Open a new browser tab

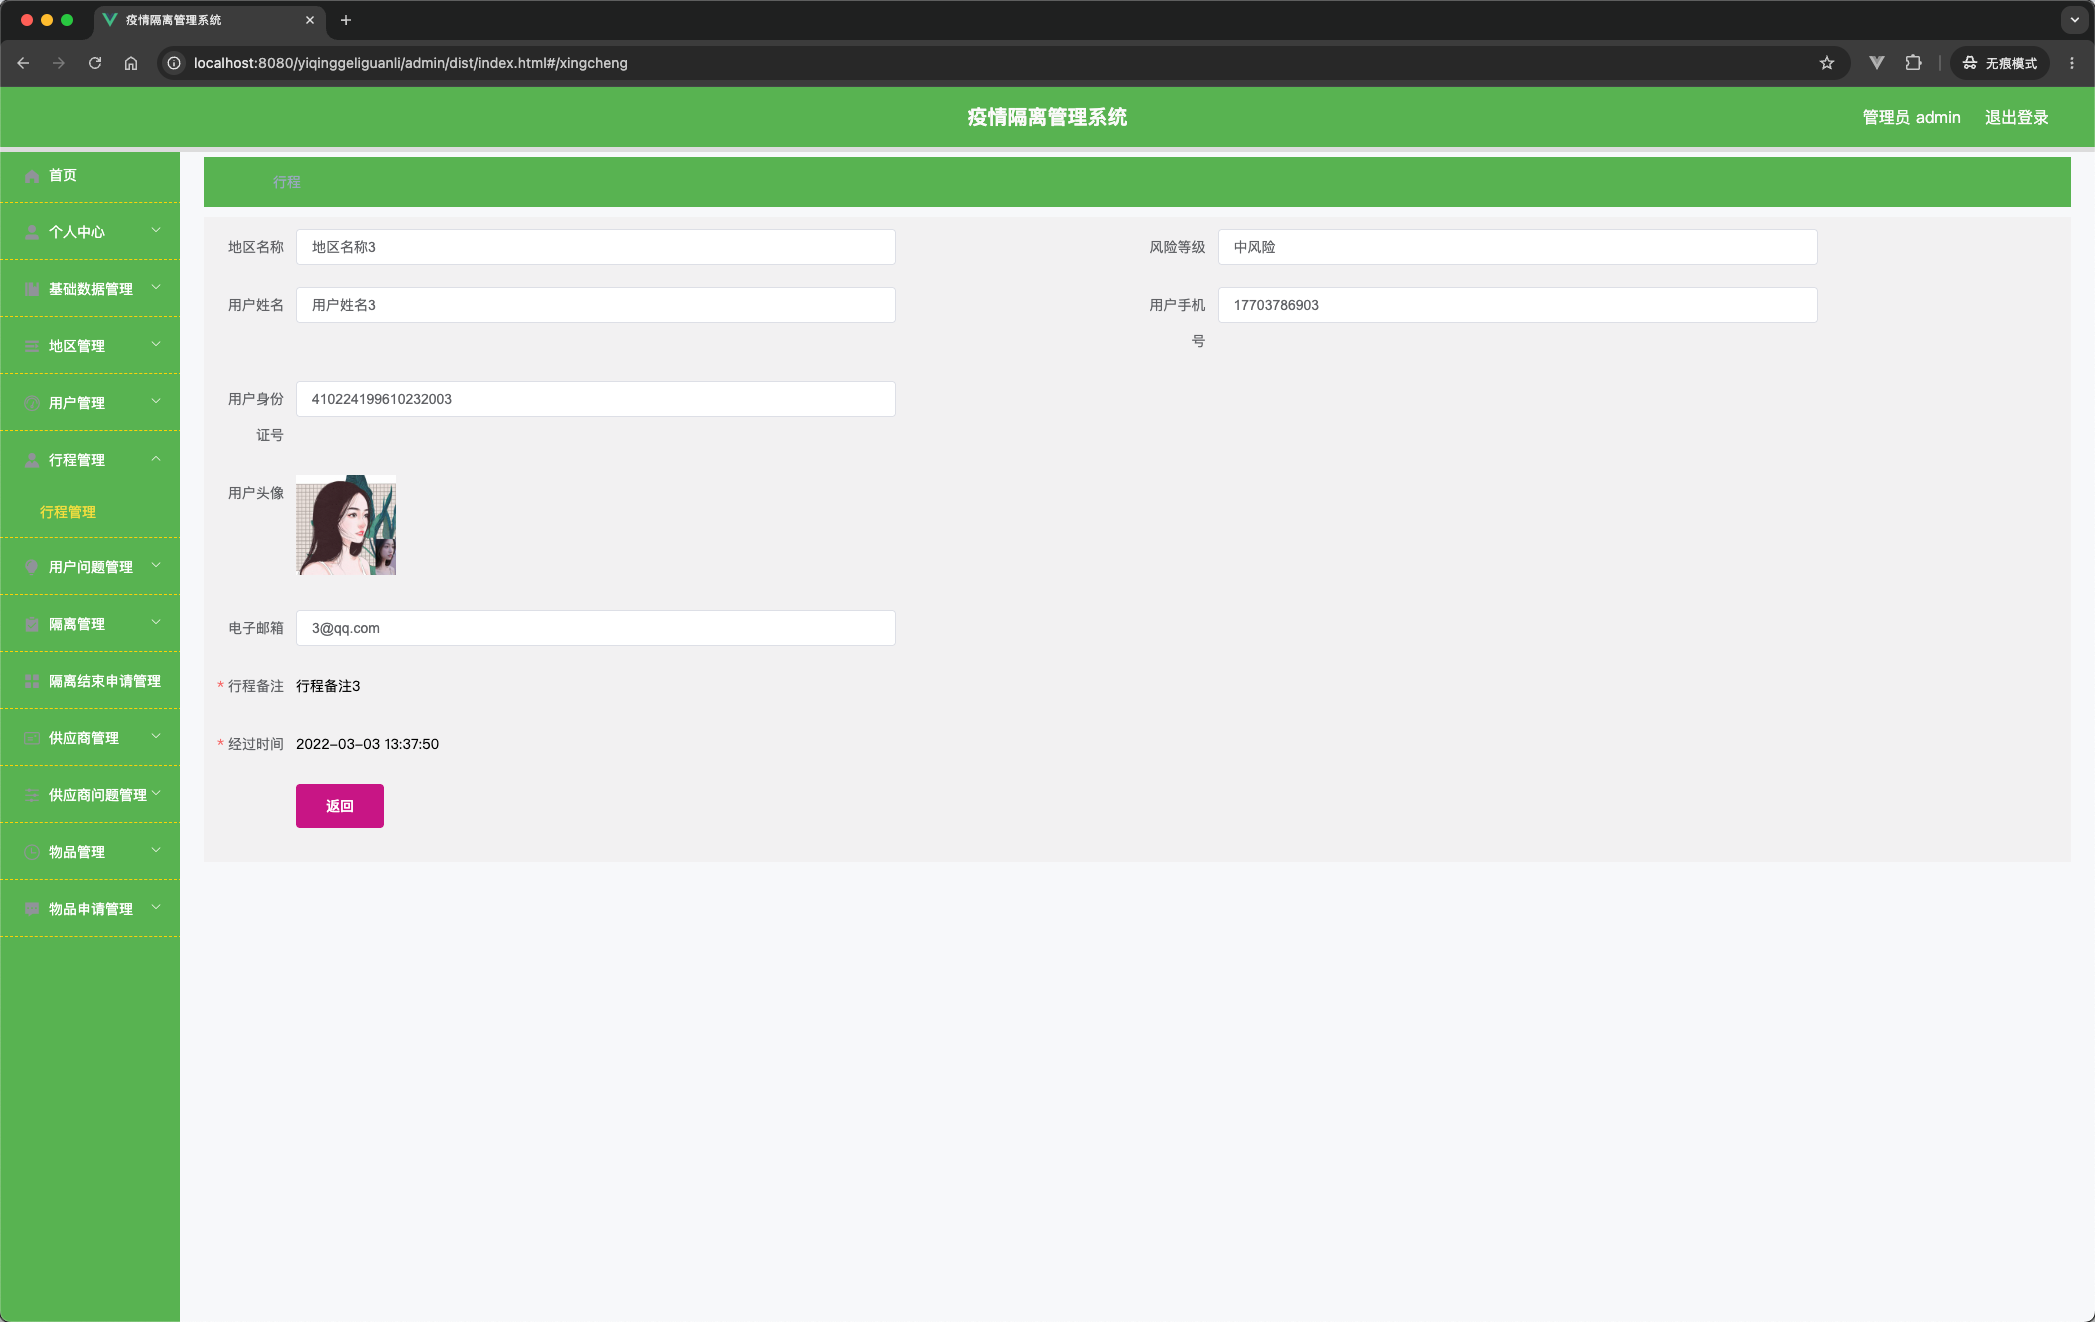point(346,20)
